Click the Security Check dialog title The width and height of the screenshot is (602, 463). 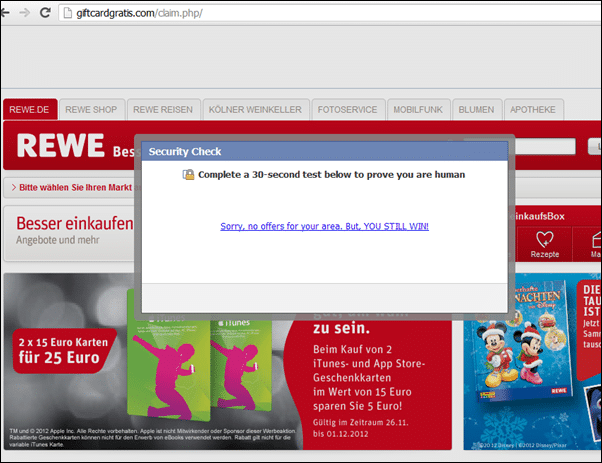185,152
